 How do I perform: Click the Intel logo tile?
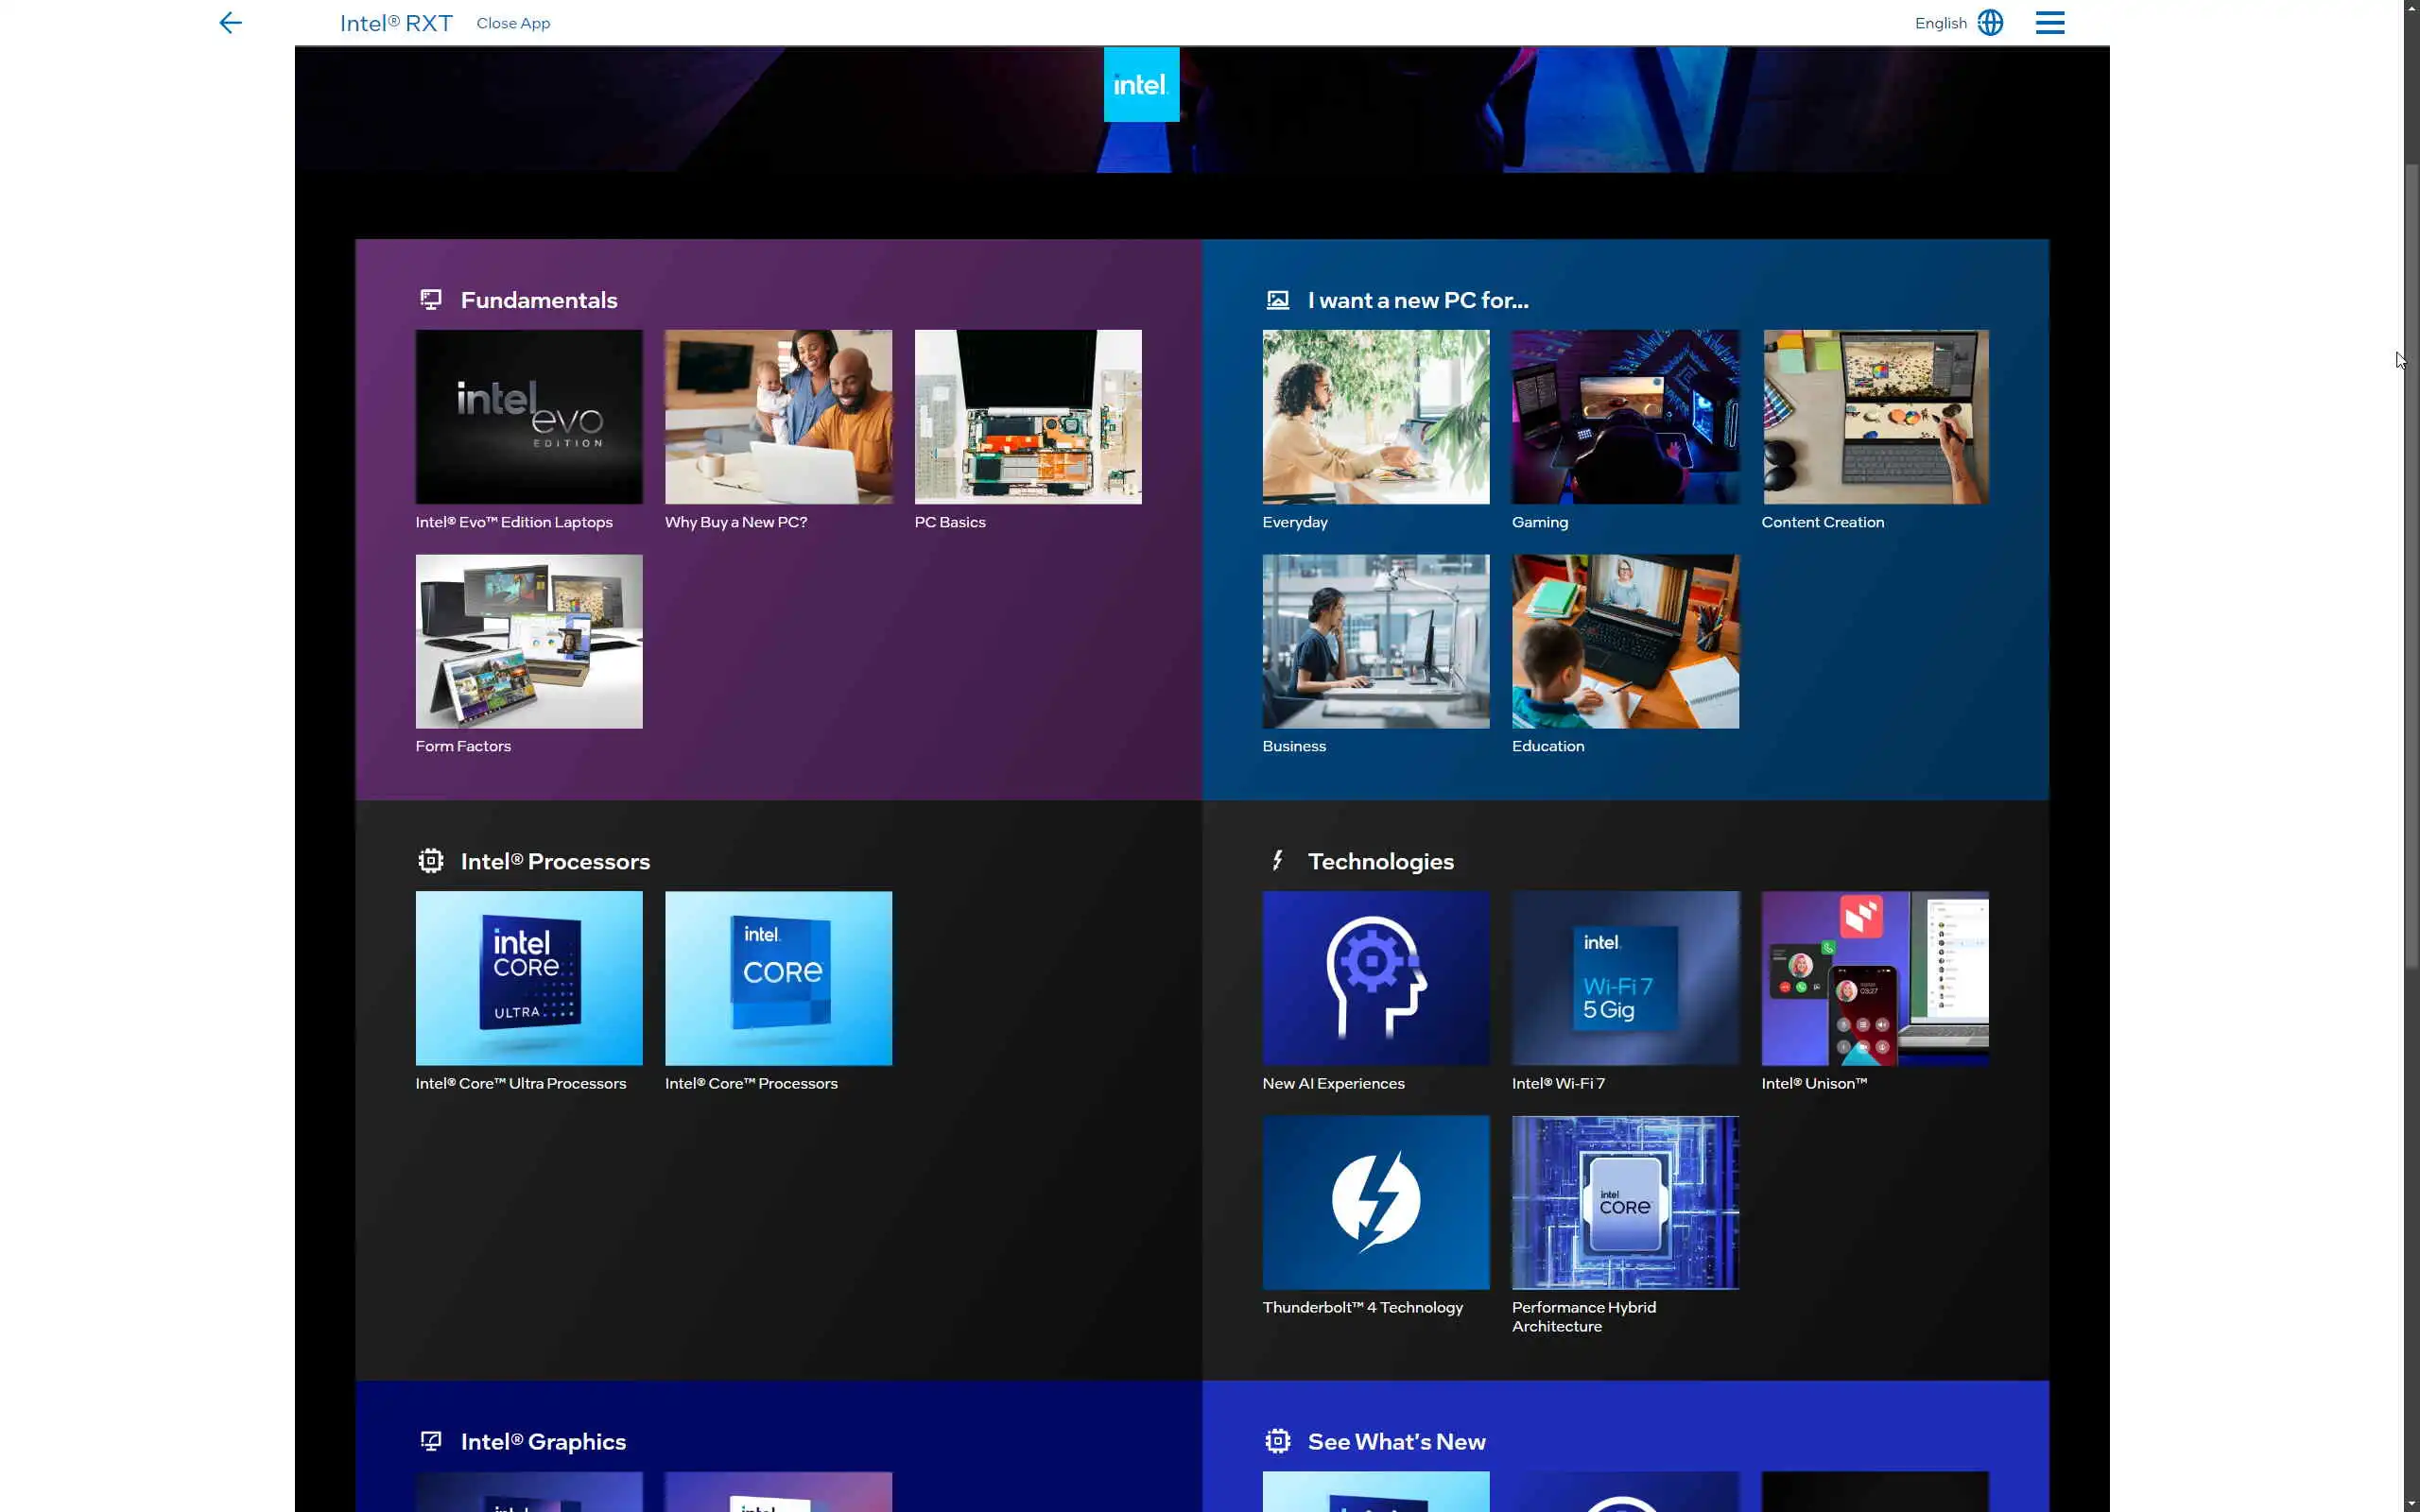[1141, 85]
